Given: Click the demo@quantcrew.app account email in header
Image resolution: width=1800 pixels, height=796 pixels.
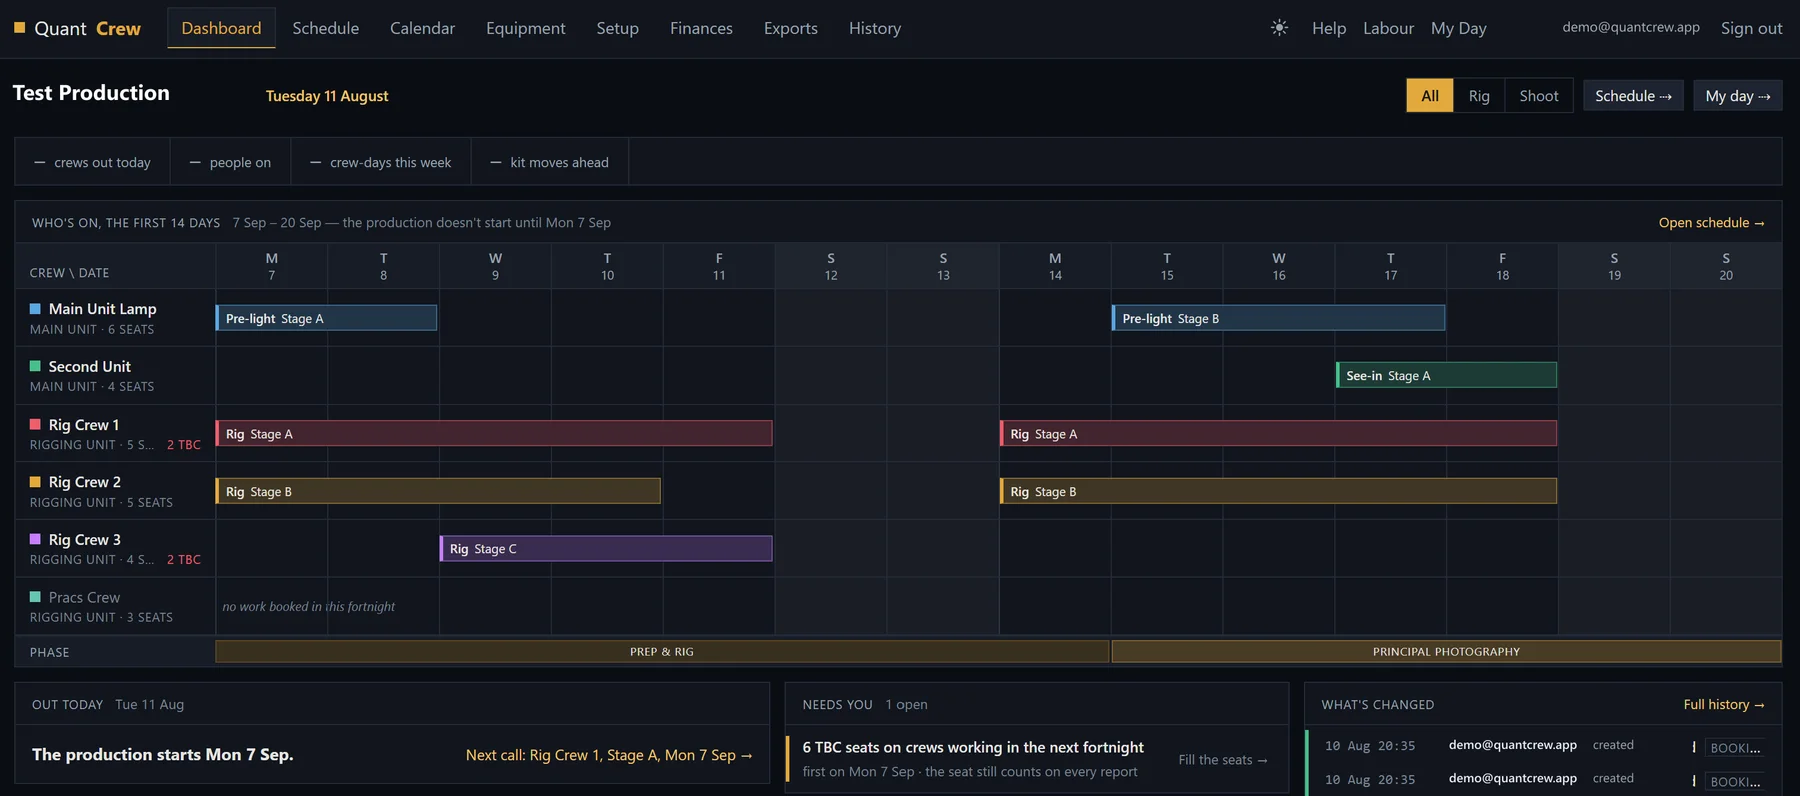Looking at the screenshot, I should coord(1631,27).
